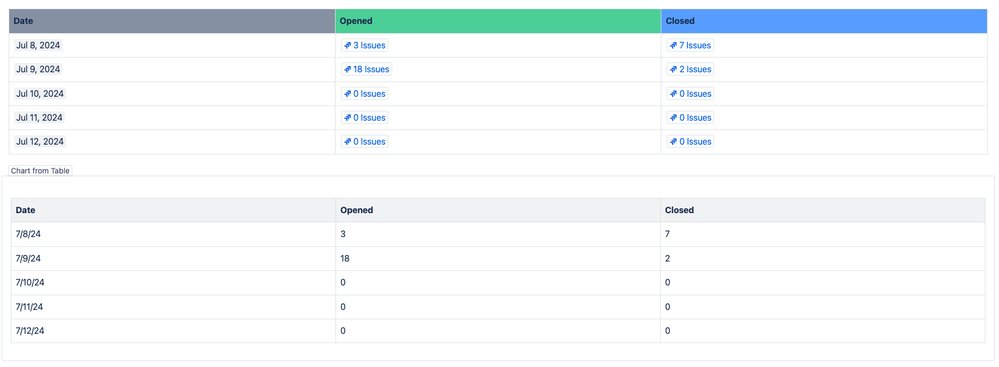Click the green 'Opened' column header
The height and width of the screenshot is (367, 999).
498,21
